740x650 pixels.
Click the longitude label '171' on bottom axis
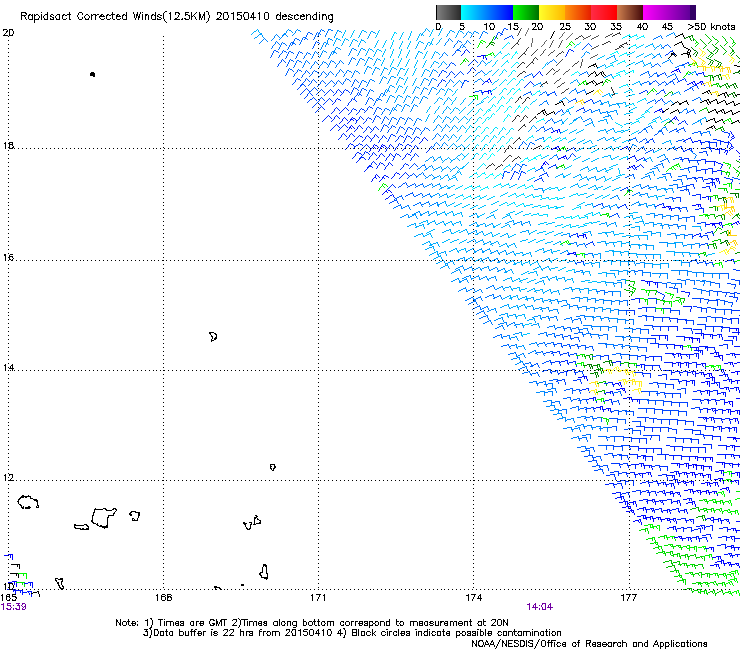[x=318, y=598]
